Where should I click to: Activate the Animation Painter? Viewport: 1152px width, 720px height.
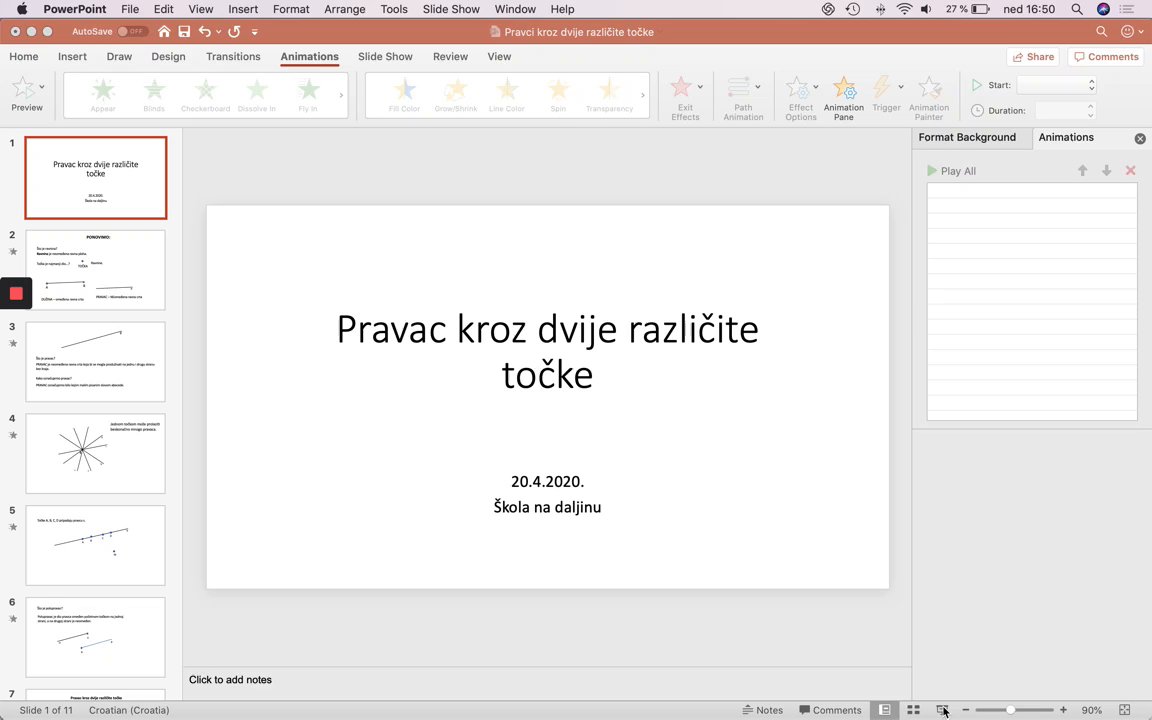coord(929,98)
